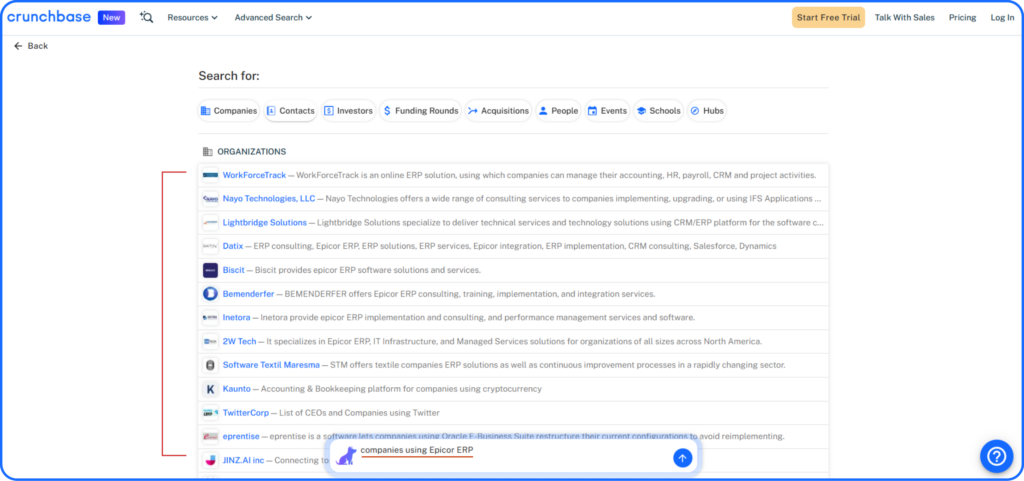
Task: Click the search box with Epicor query
Action: 513,456
